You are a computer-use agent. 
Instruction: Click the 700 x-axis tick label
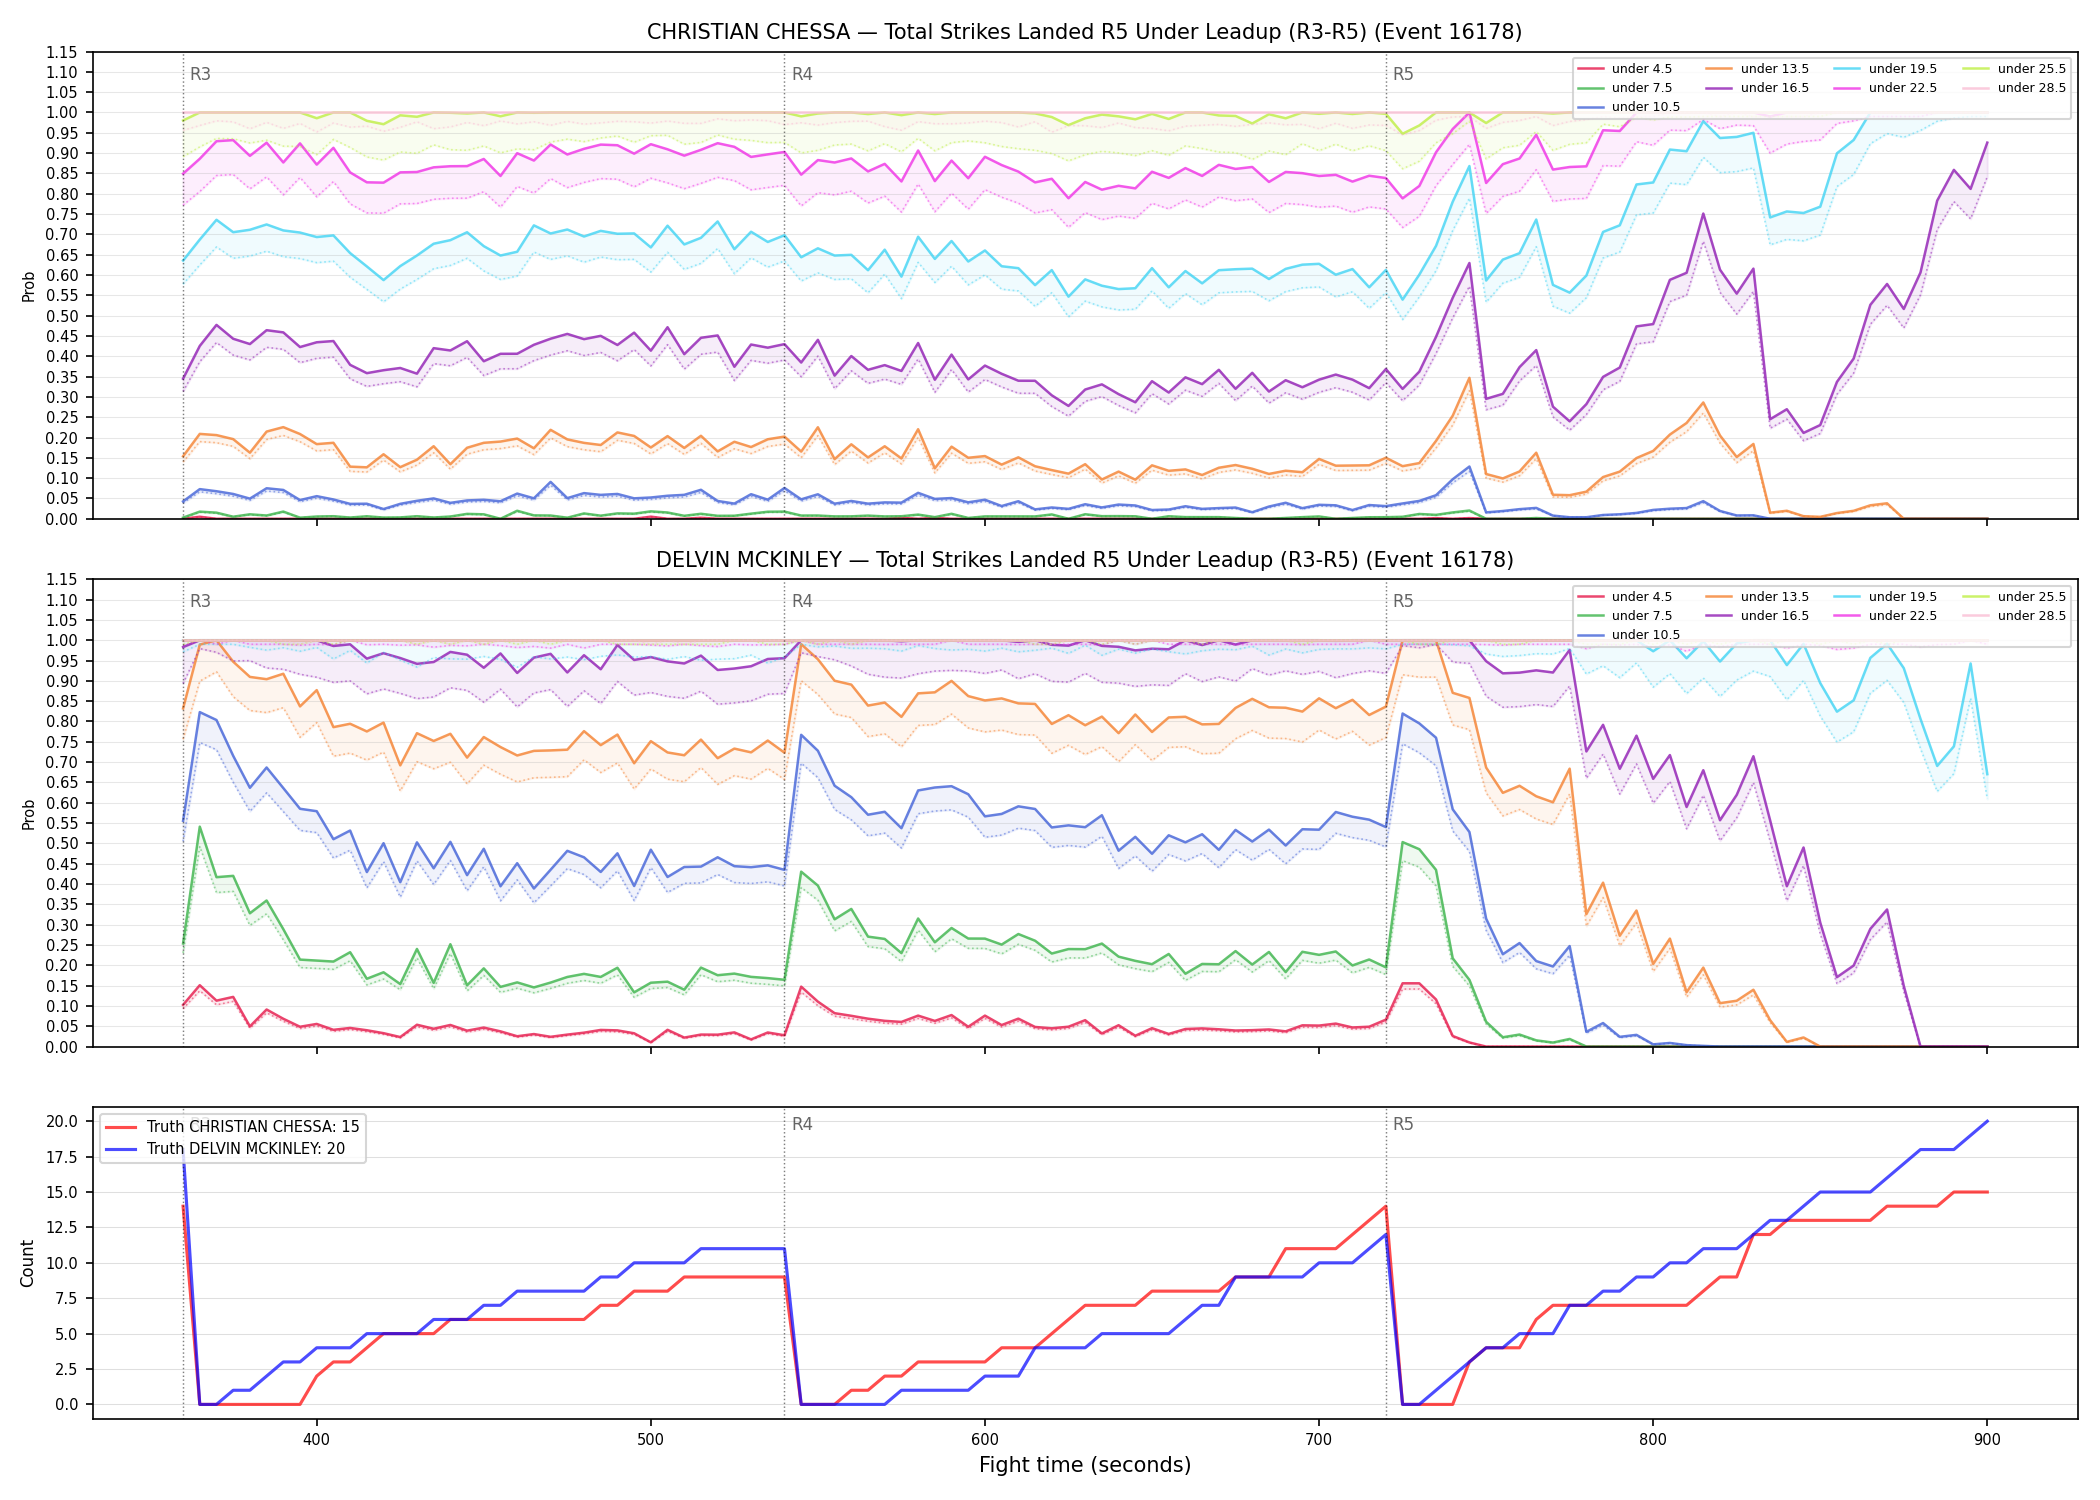pos(1319,1439)
